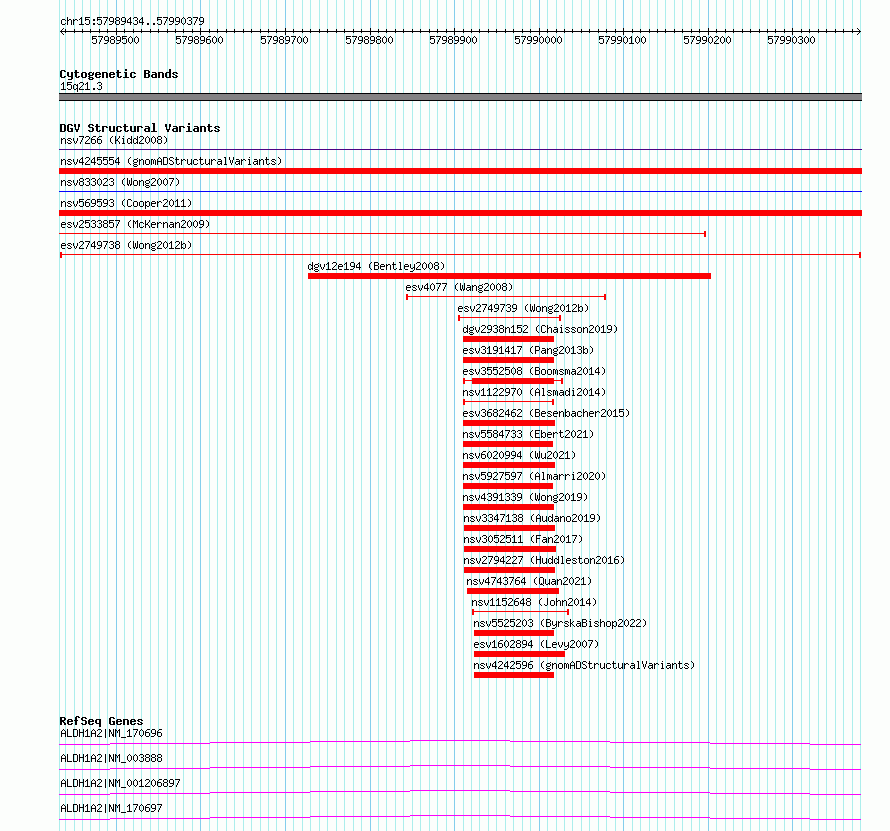Click the esv1602894 (Levy2007) red bar
Image resolution: width=890 pixels, height=831 pixels.
(x=519, y=654)
